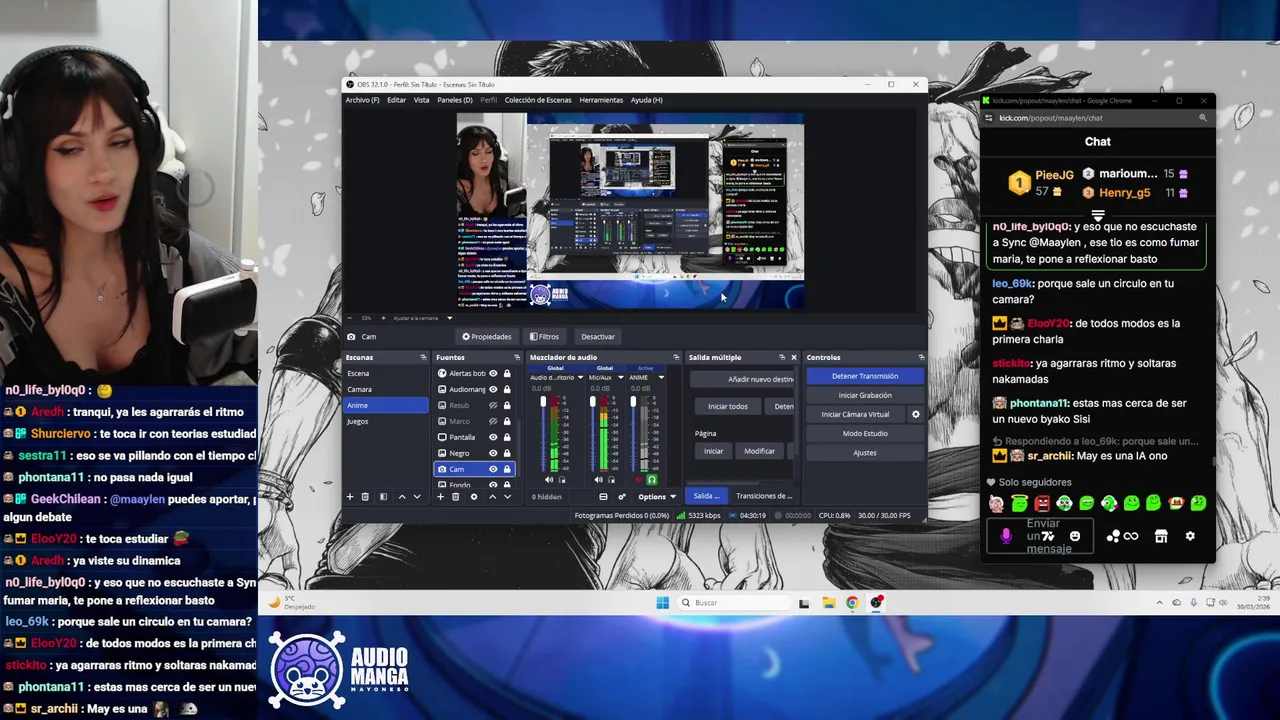1280x720 pixels.
Task: Click the microphone icon in the Kick chat
Action: click(x=1006, y=536)
